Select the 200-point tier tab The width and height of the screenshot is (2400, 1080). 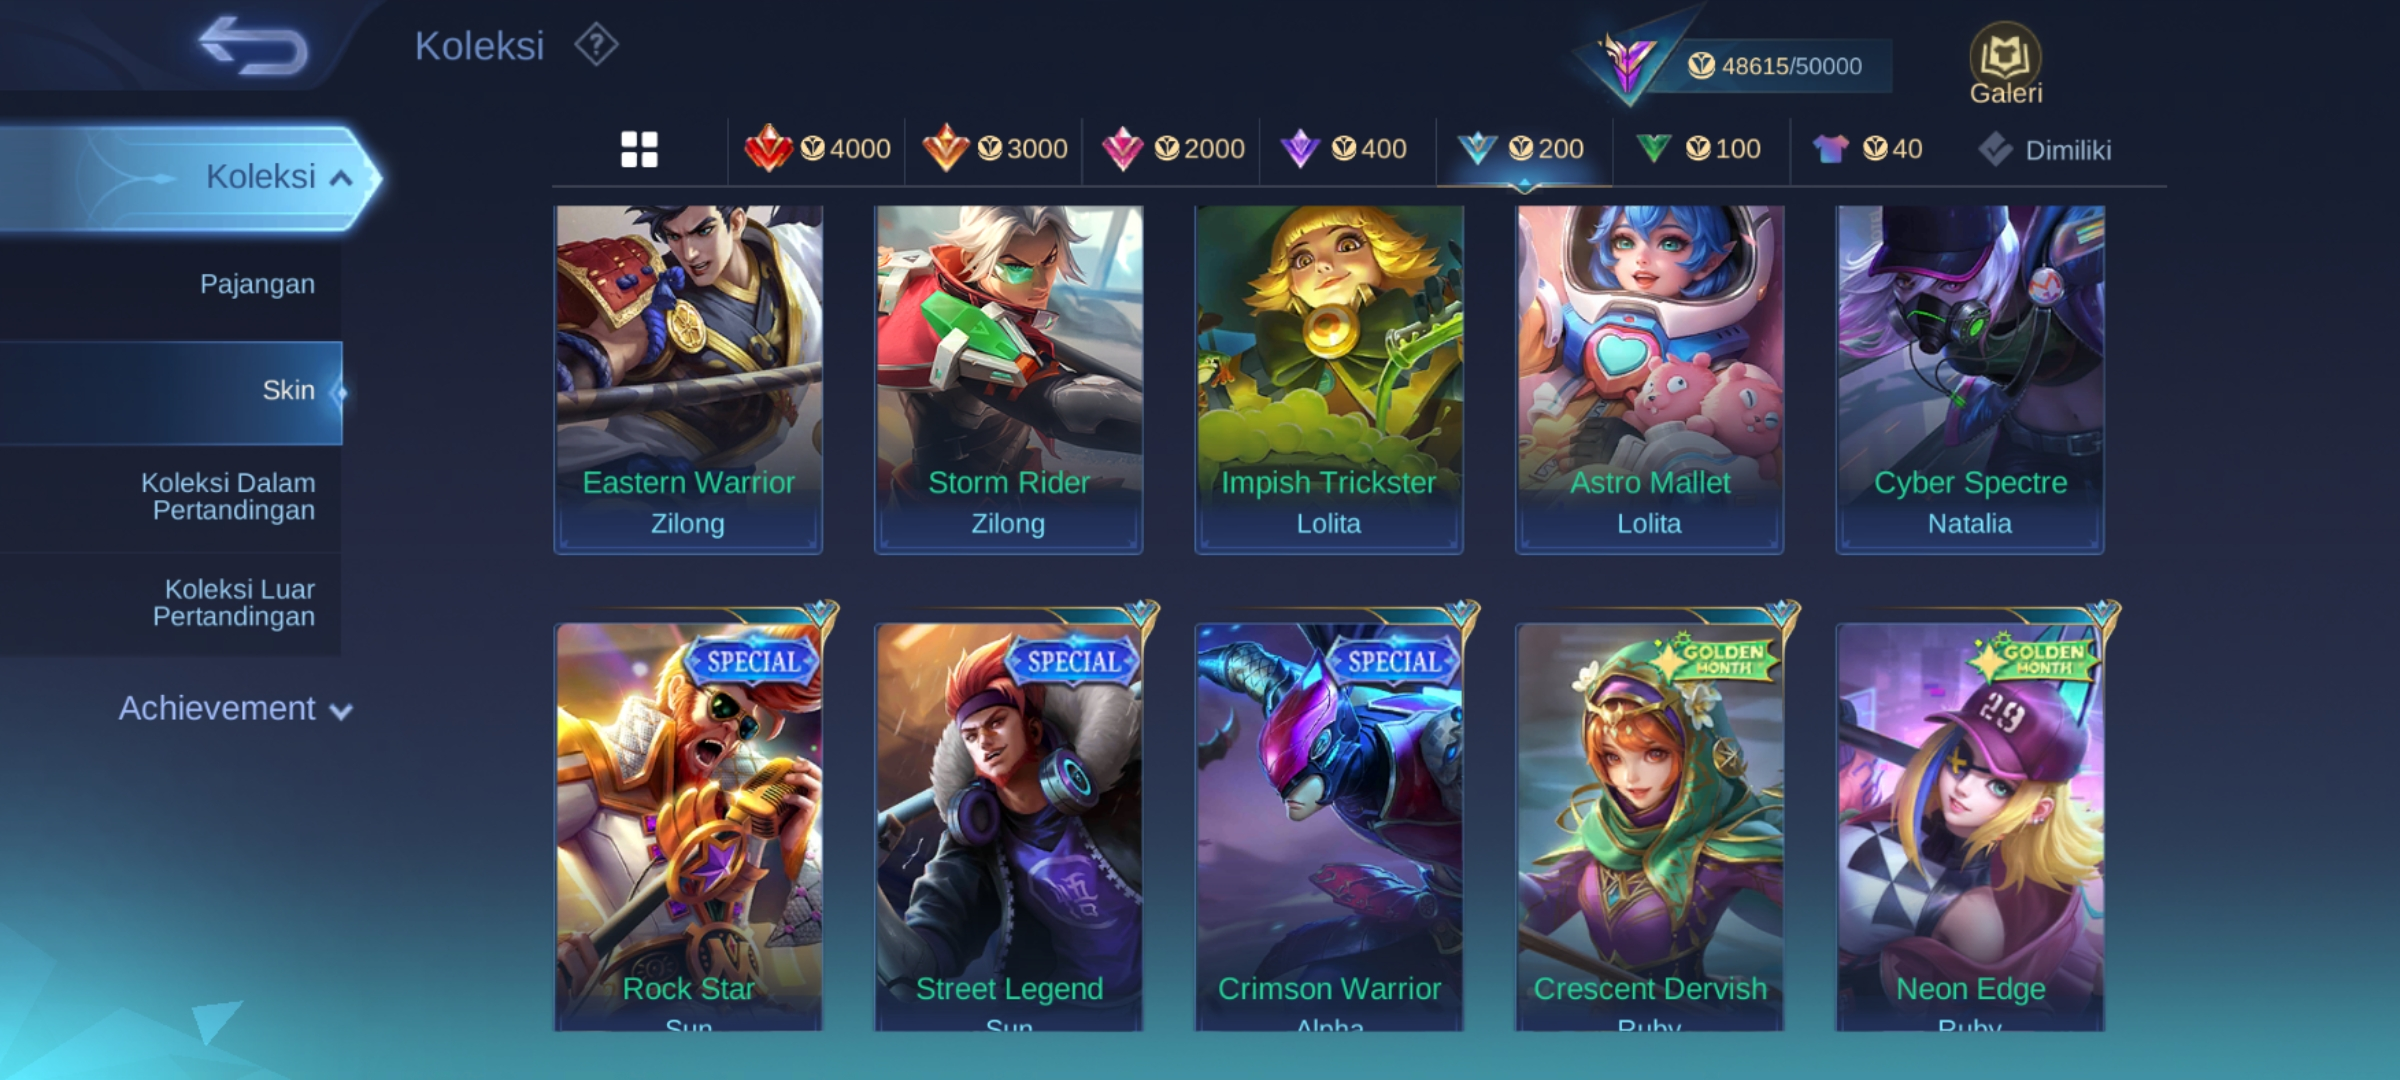pyautogui.click(x=1522, y=149)
